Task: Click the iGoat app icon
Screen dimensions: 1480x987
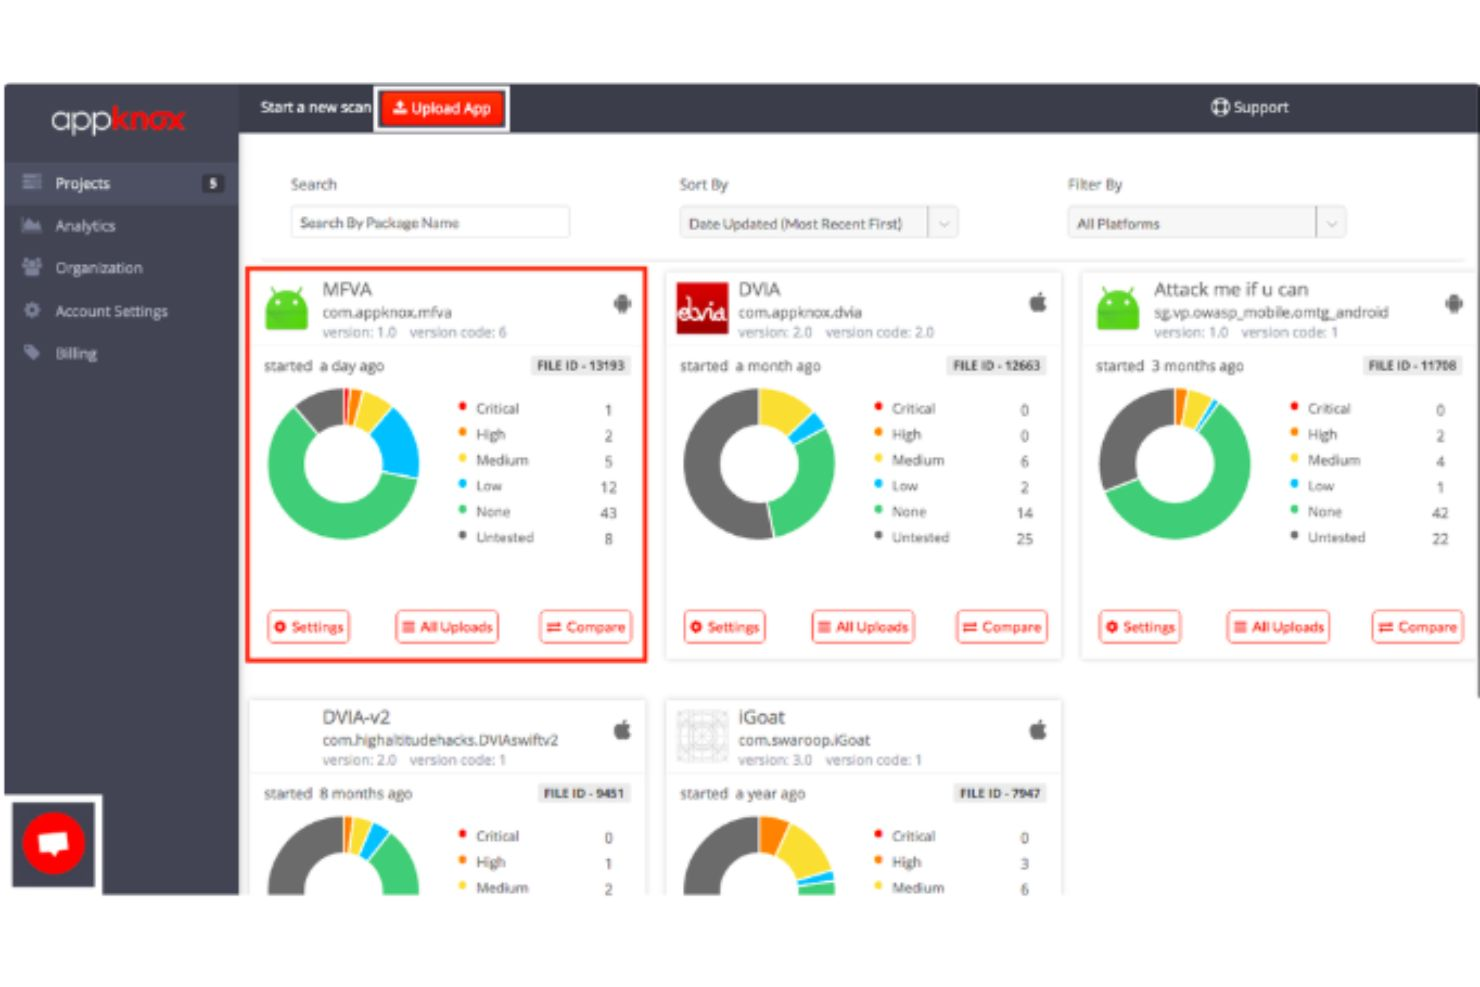Action: coord(702,736)
